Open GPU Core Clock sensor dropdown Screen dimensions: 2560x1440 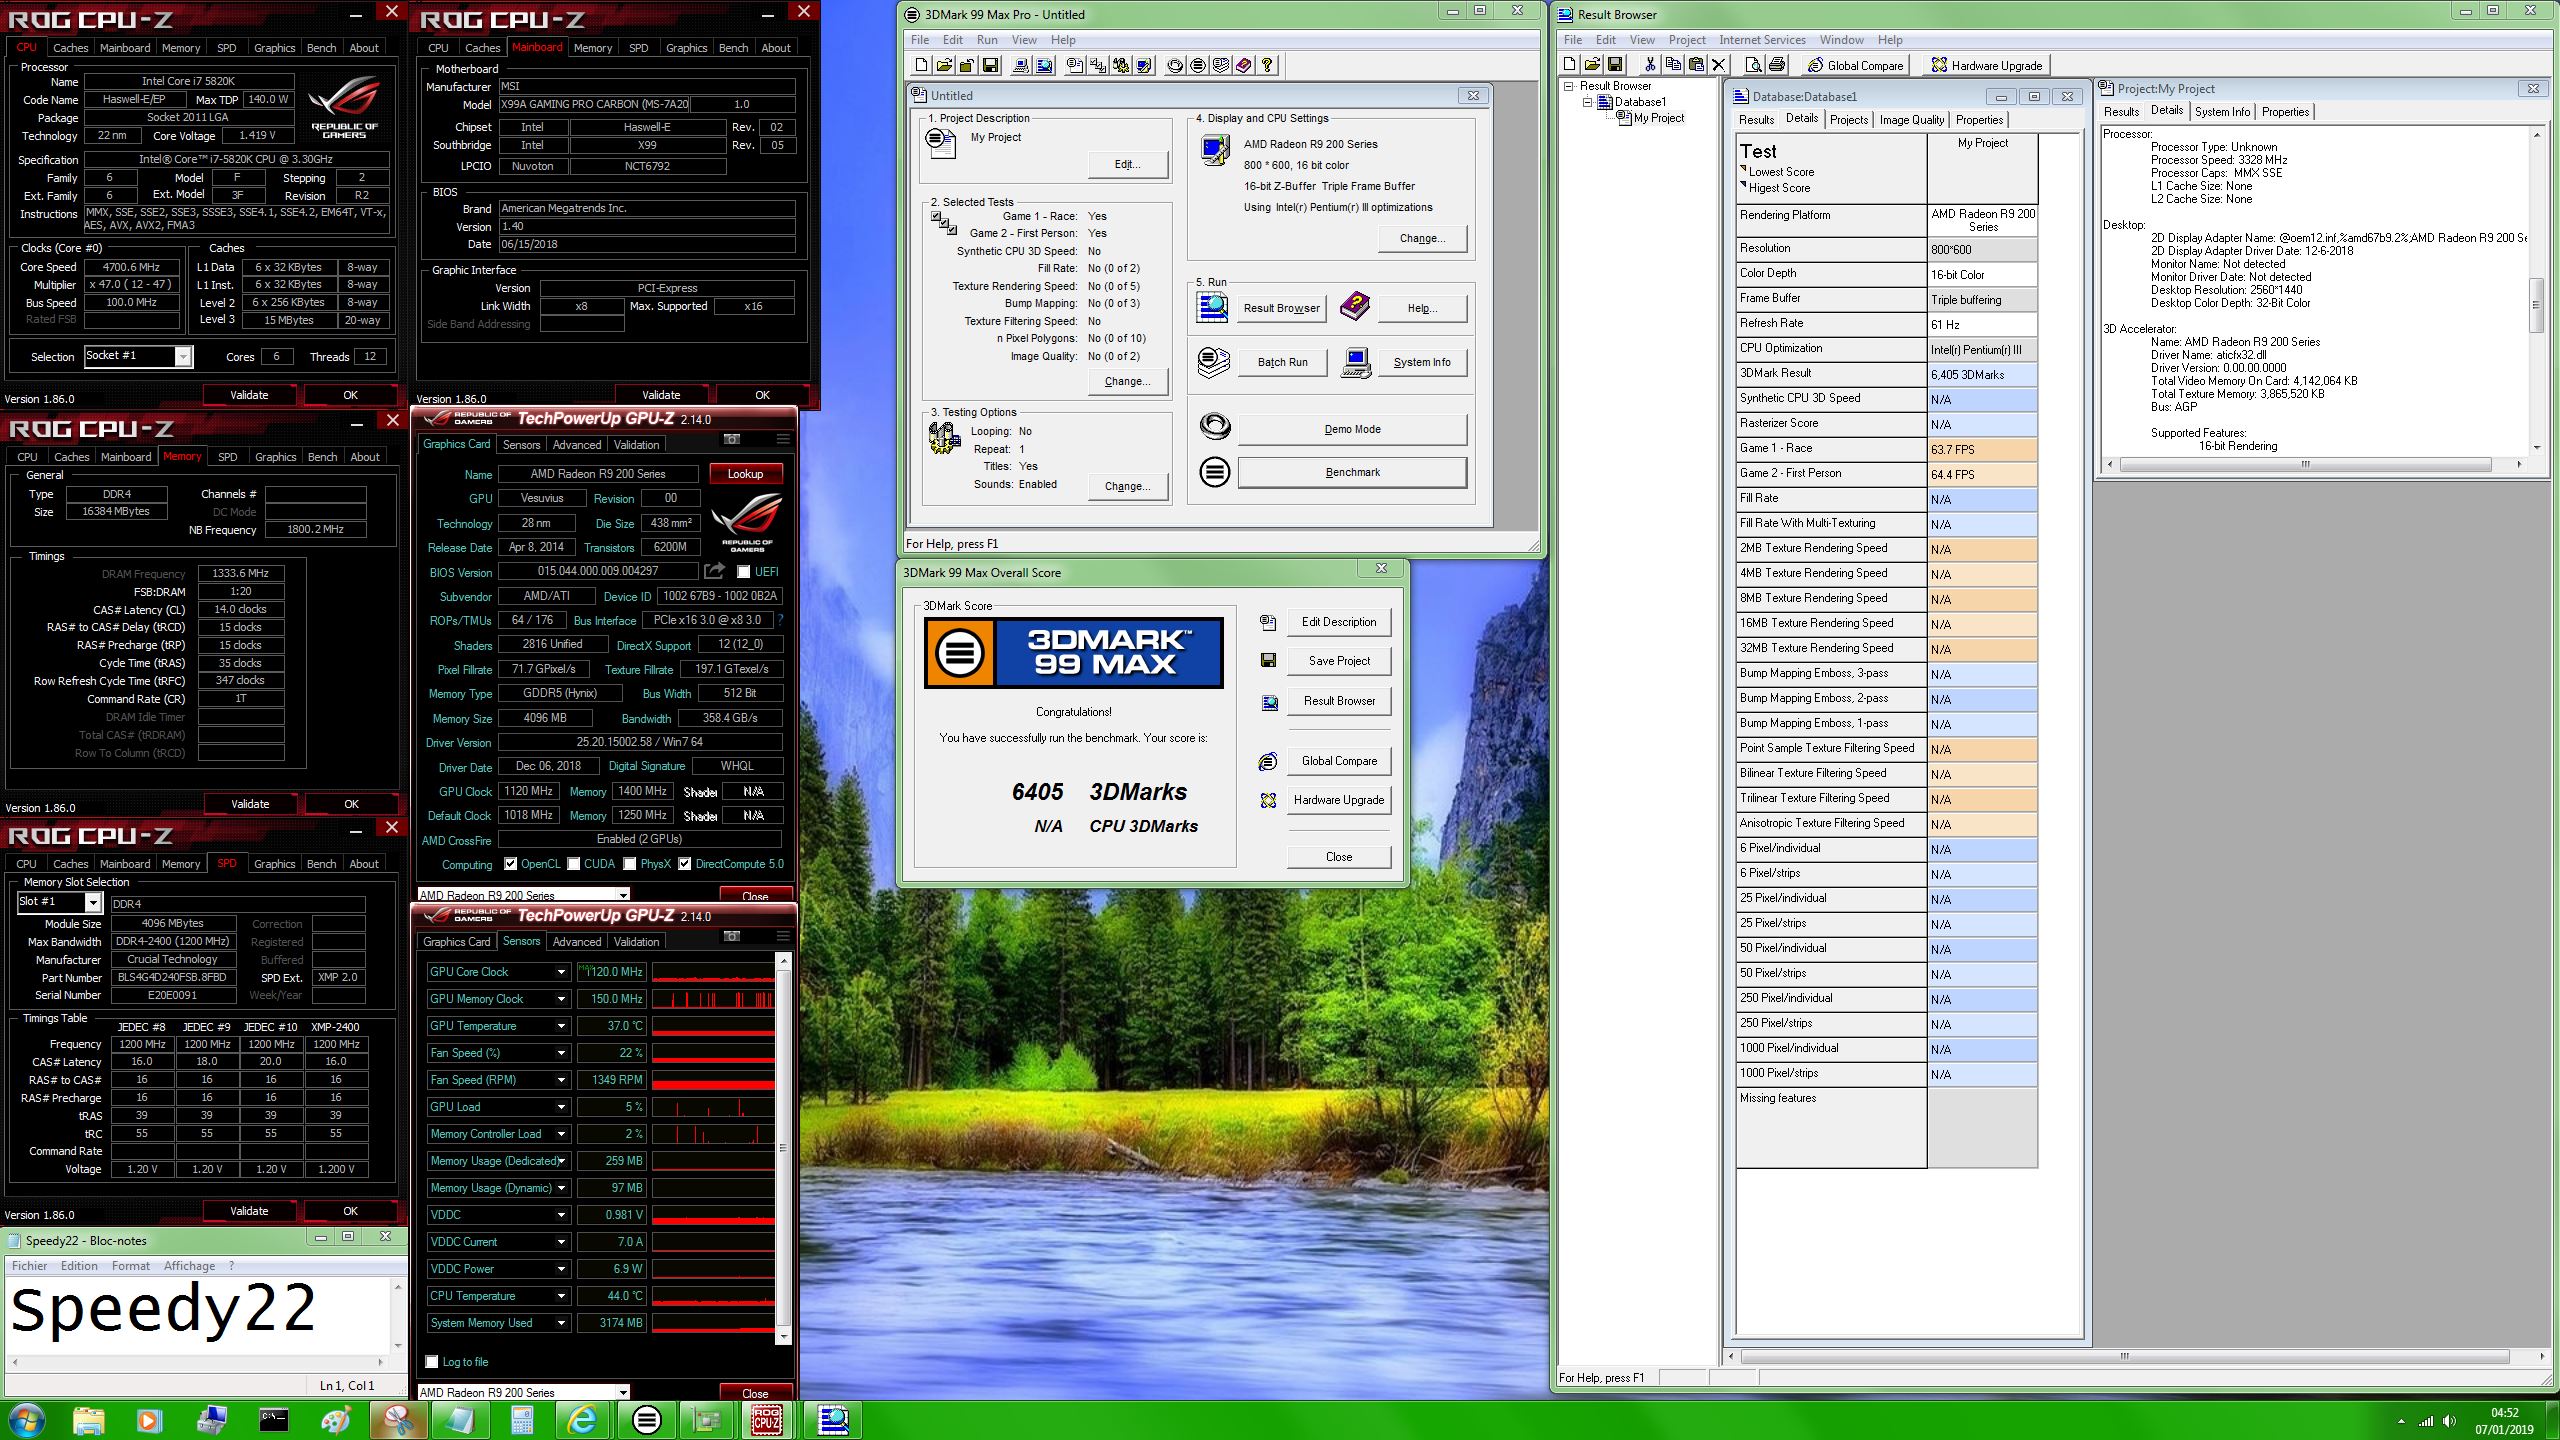pyautogui.click(x=561, y=972)
